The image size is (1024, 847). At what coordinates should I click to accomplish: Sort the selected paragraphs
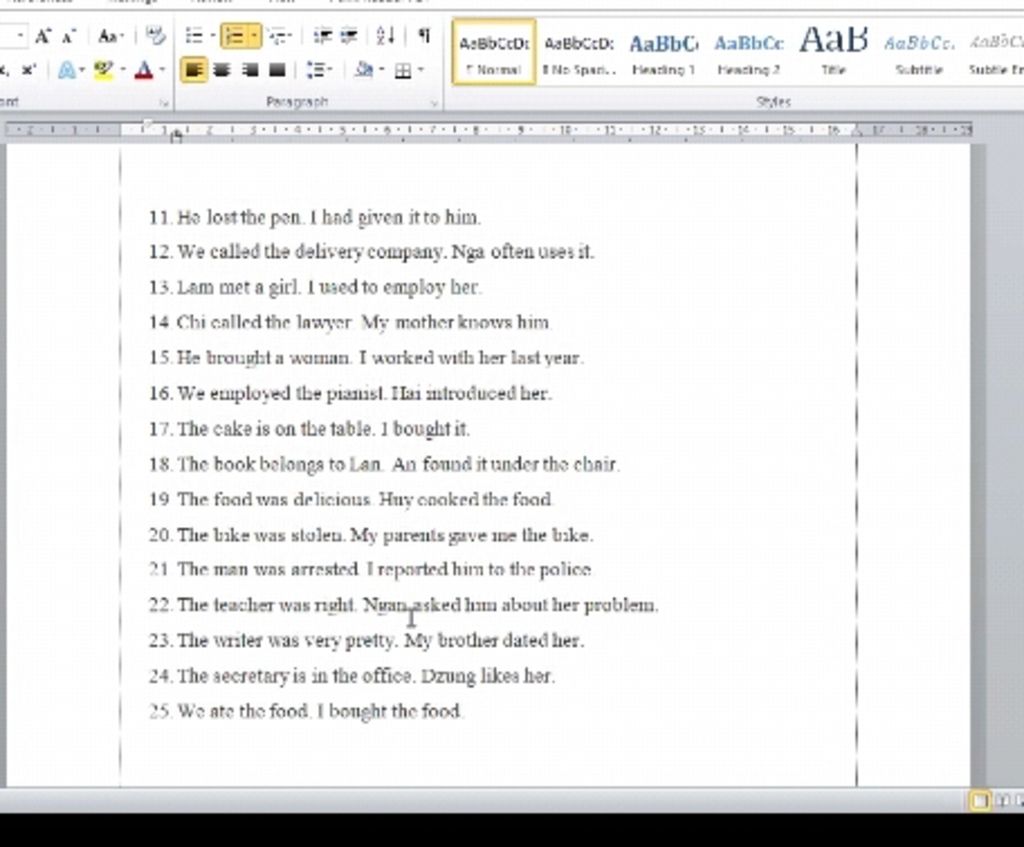(x=385, y=36)
